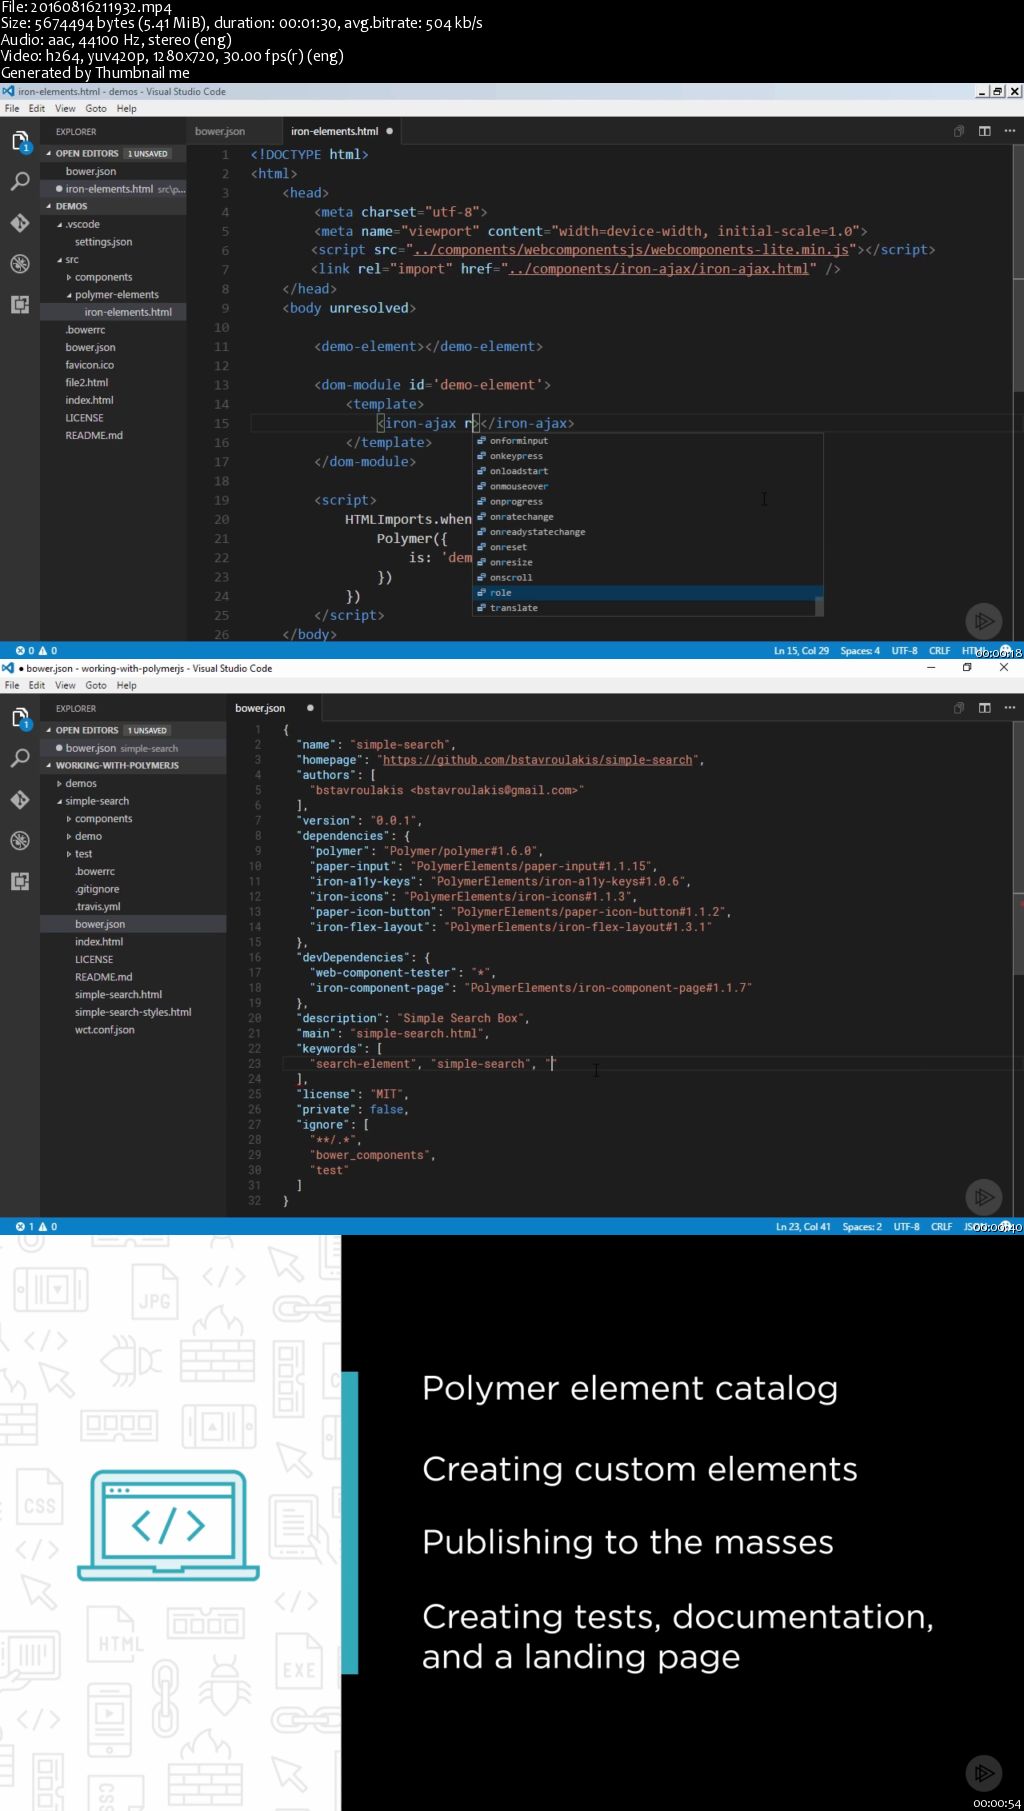1024x1811 pixels.
Task: Click 'Ln 23, Col 41' in bottom status bar
Action: pyautogui.click(x=803, y=1226)
